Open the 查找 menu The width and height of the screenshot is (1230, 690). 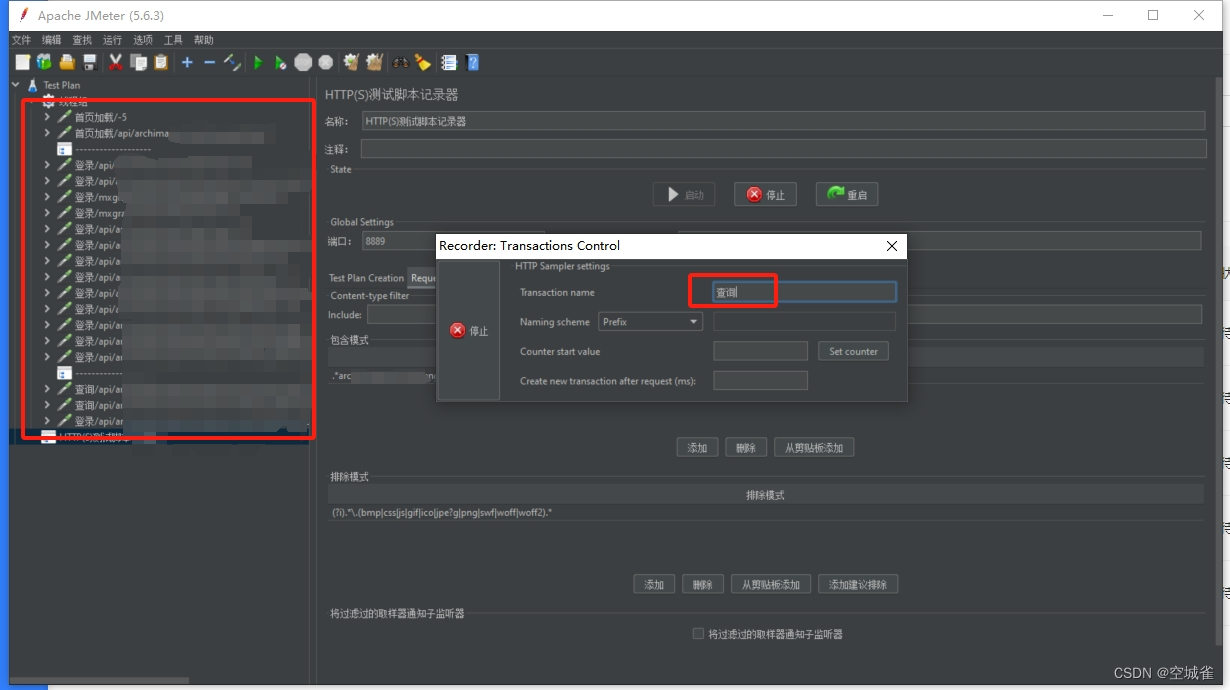(82, 40)
